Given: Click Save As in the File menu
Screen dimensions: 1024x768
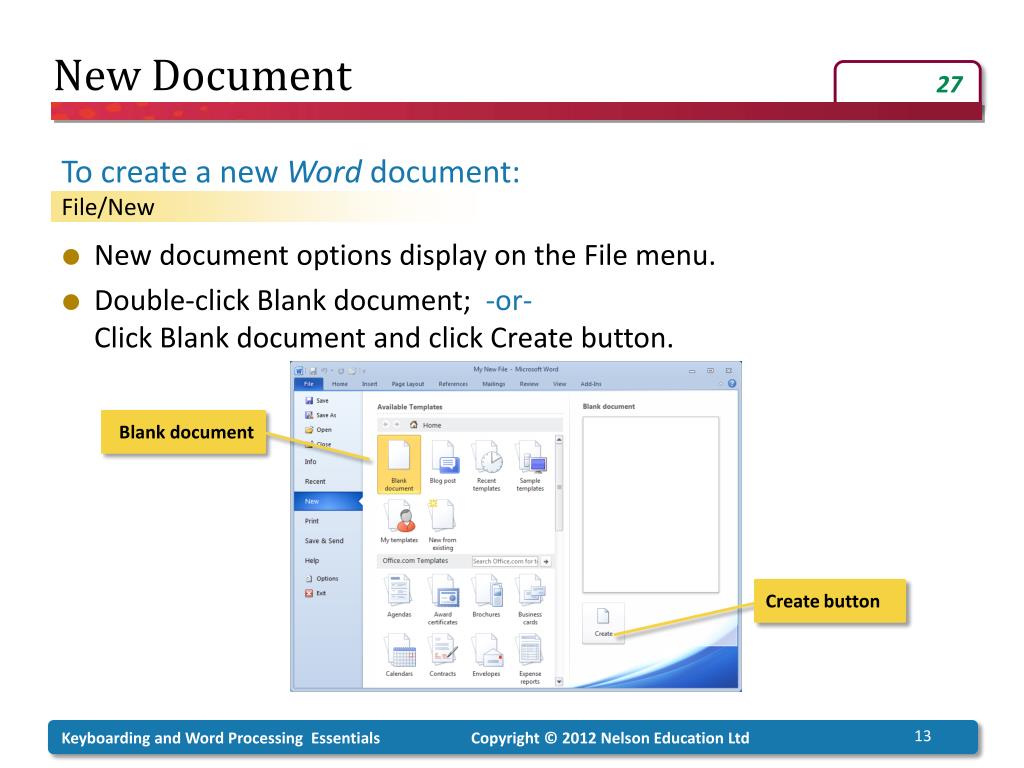Looking at the screenshot, I should tap(321, 415).
